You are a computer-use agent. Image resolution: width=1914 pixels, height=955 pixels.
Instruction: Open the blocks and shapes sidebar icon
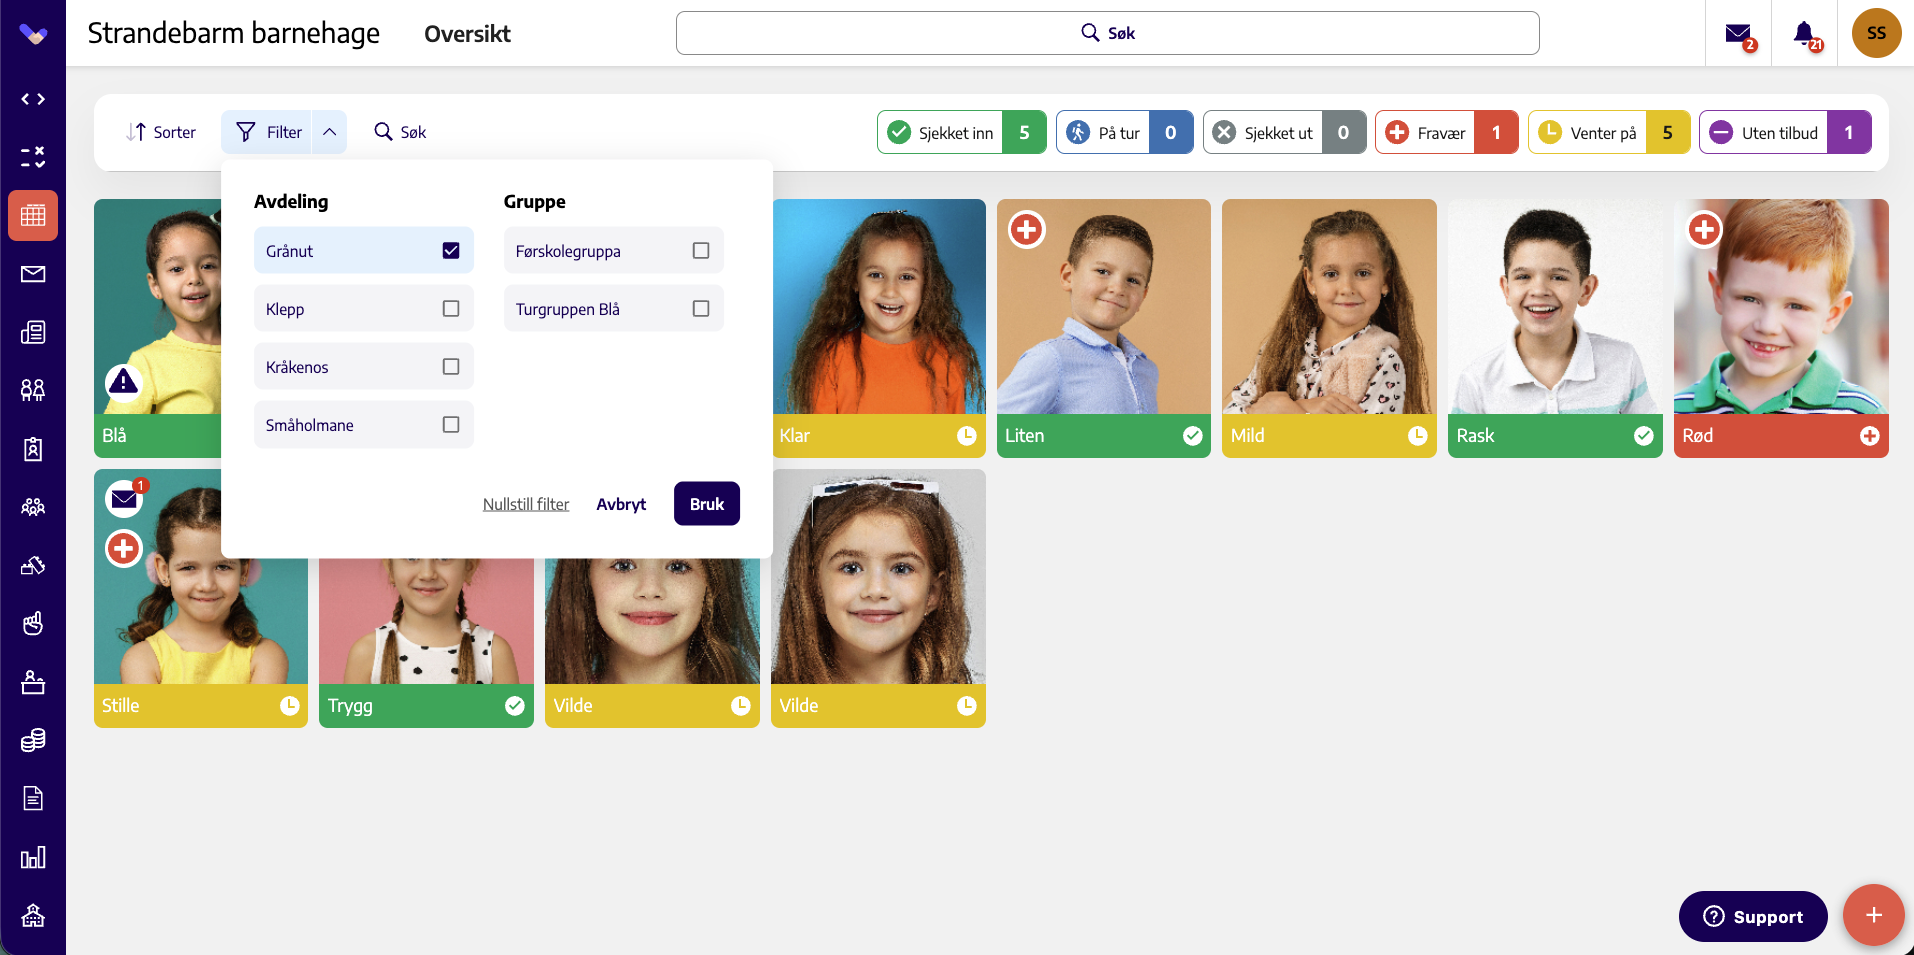[33, 566]
